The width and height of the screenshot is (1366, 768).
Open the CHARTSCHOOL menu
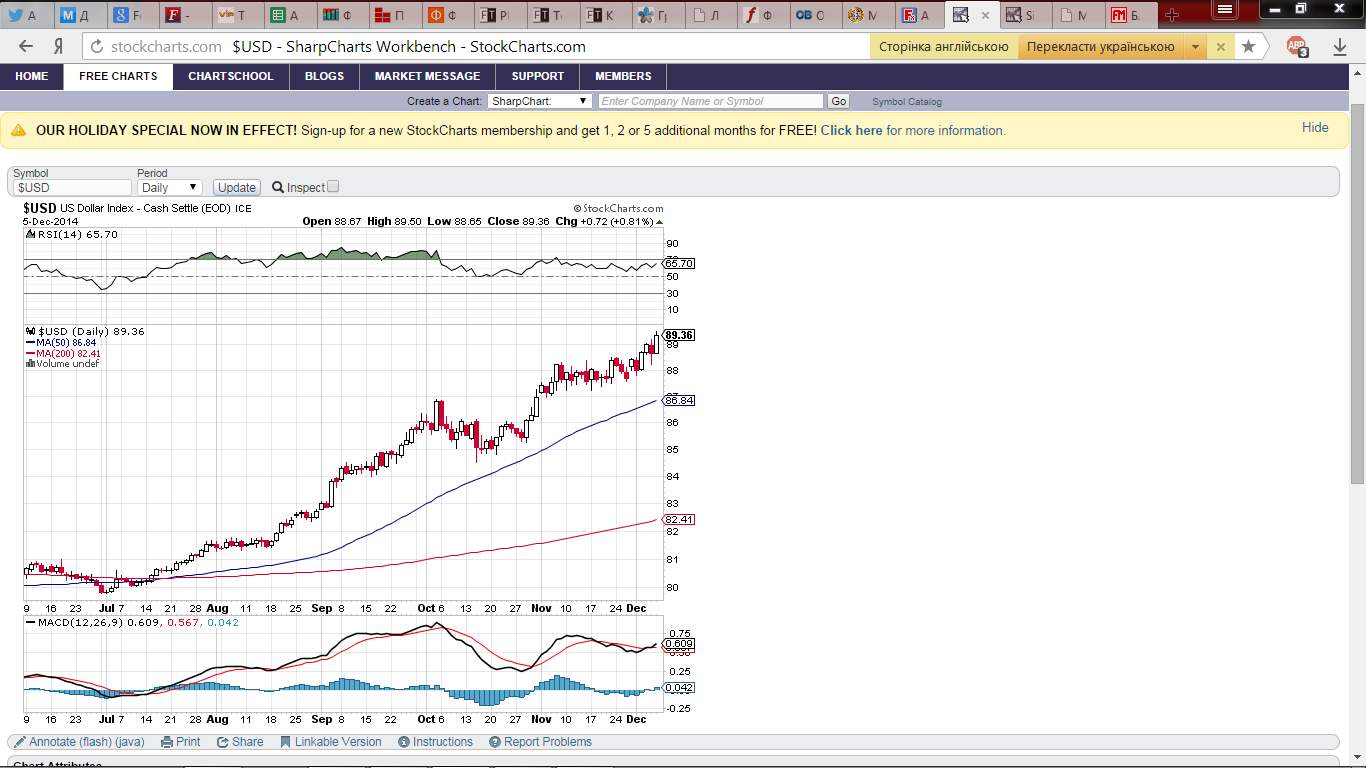(231, 76)
